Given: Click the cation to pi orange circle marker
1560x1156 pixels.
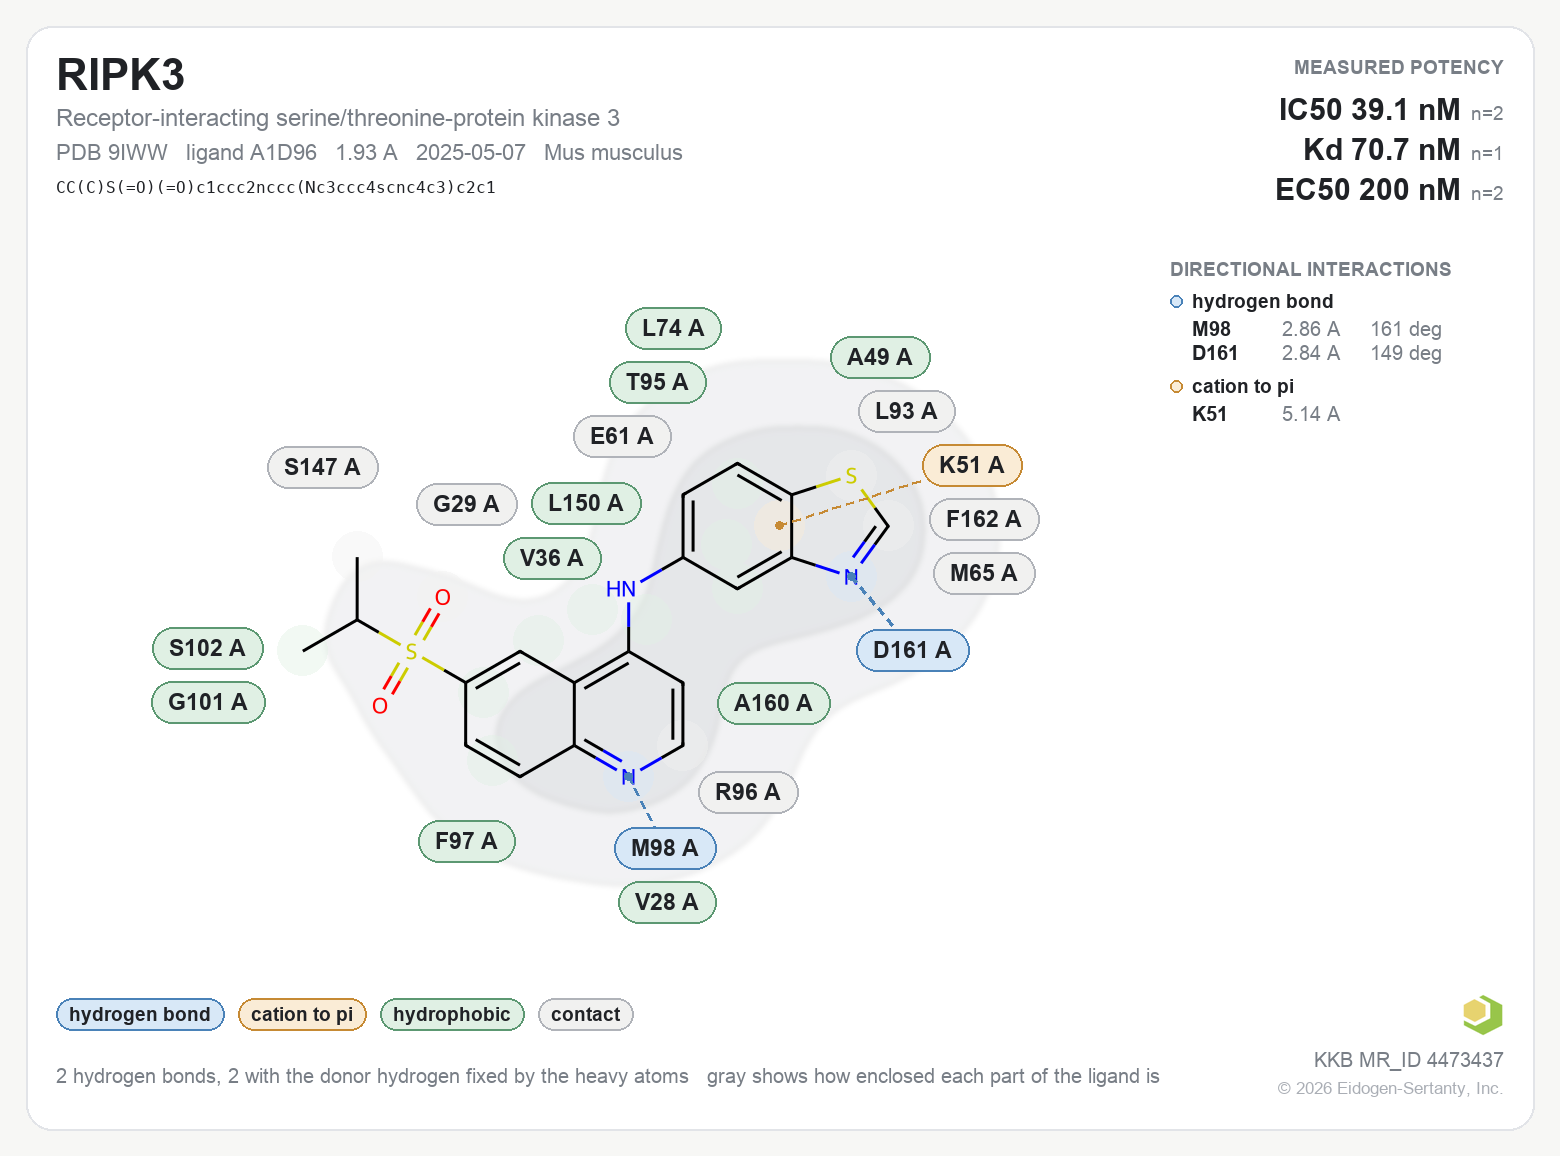Looking at the screenshot, I should tap(1176, 387).
